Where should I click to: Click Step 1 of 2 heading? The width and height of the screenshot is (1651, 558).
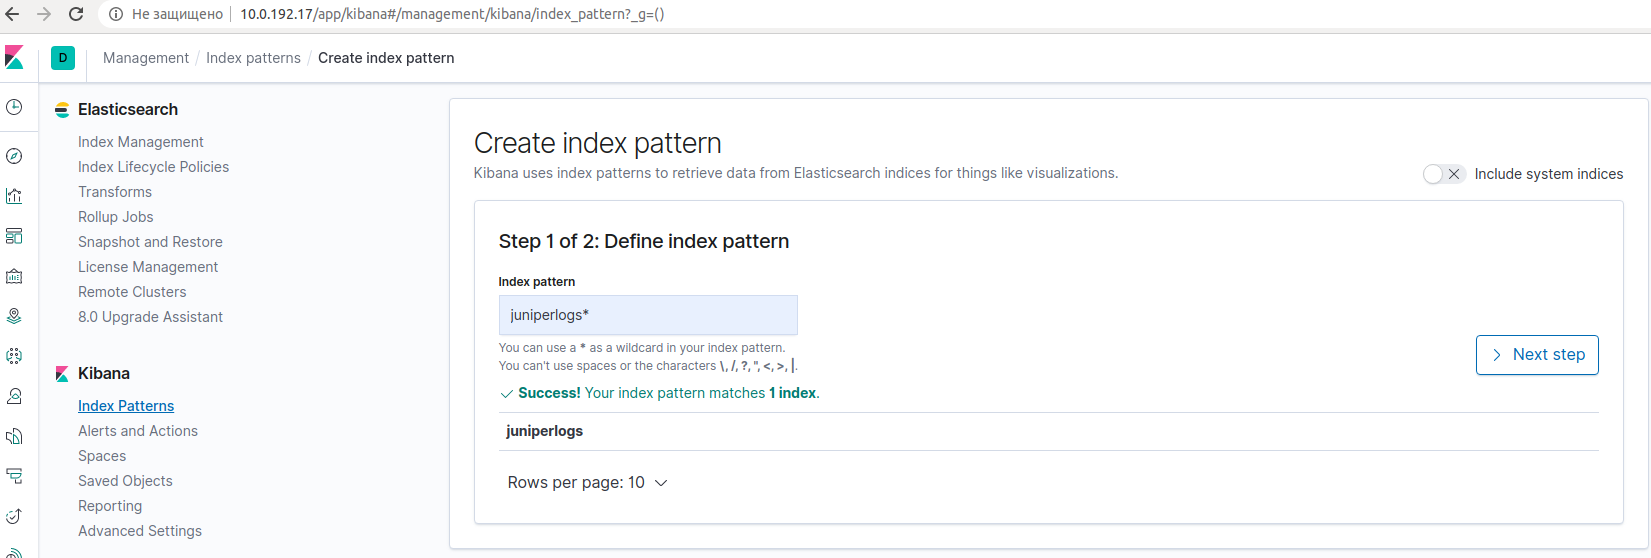[x=644, y=241]
